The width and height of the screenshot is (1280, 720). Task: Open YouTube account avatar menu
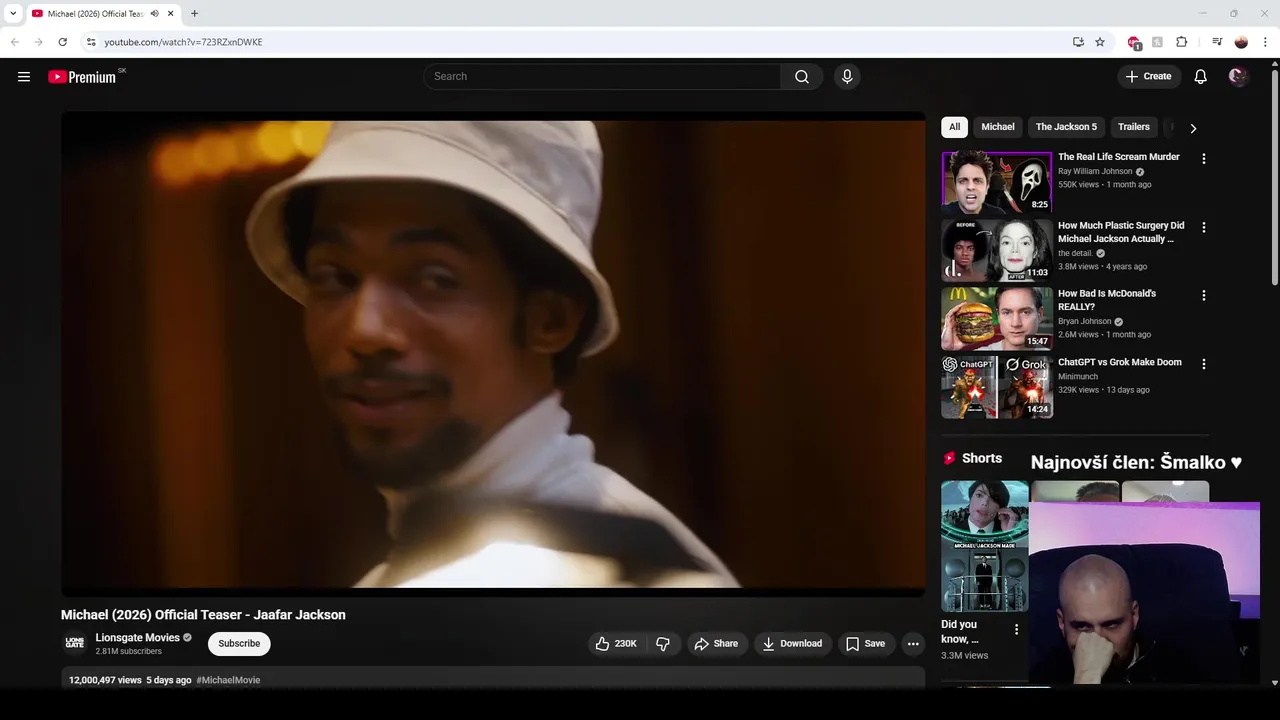coord(1238,77)
